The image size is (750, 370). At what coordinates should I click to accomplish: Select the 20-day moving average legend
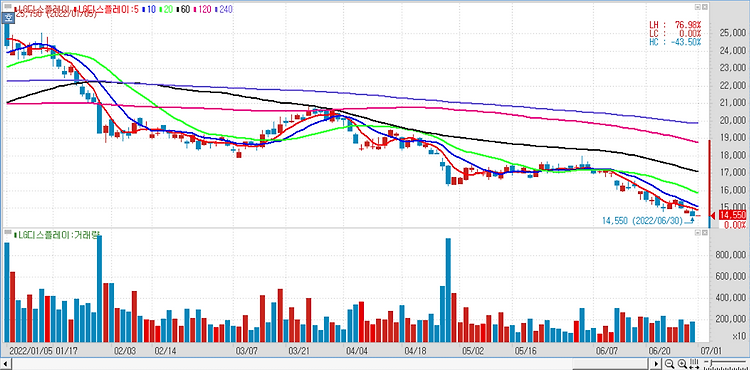pyautogui.click(x=166, y=9)
